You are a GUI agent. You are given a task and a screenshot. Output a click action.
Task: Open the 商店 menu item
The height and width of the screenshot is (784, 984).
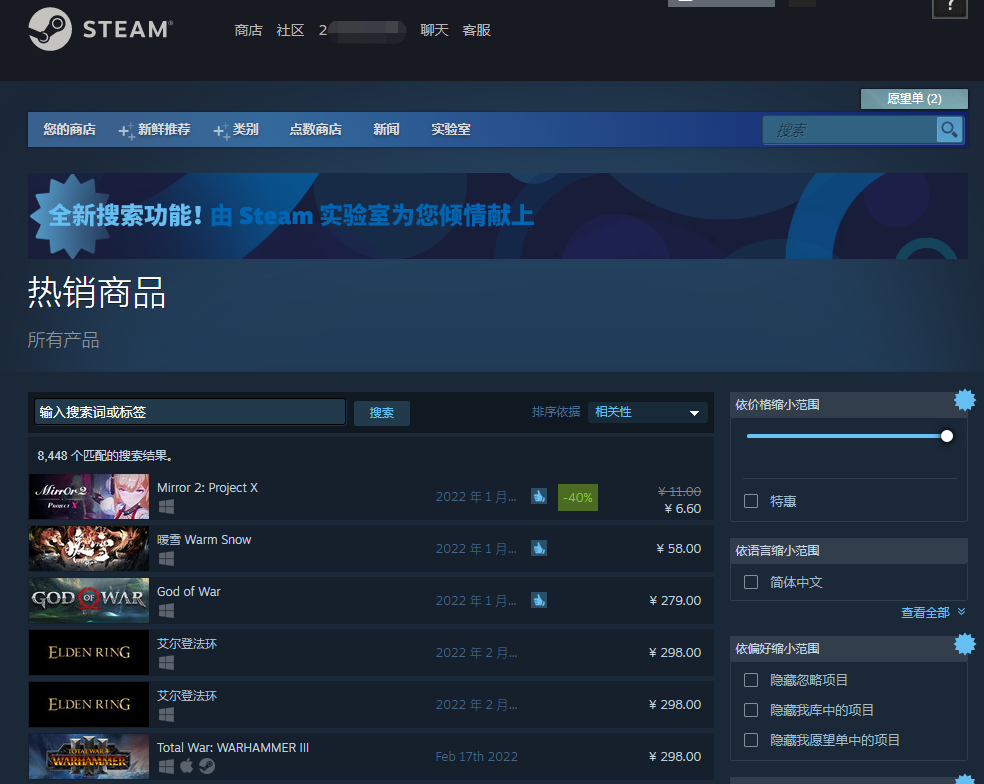[x=248, y=30]
